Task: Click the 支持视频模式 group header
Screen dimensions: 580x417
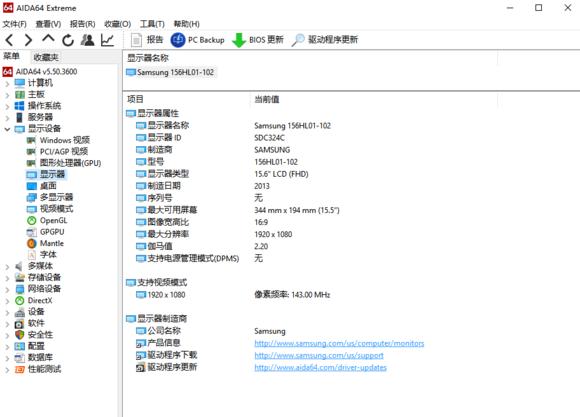Action: [x=157, y=283]
